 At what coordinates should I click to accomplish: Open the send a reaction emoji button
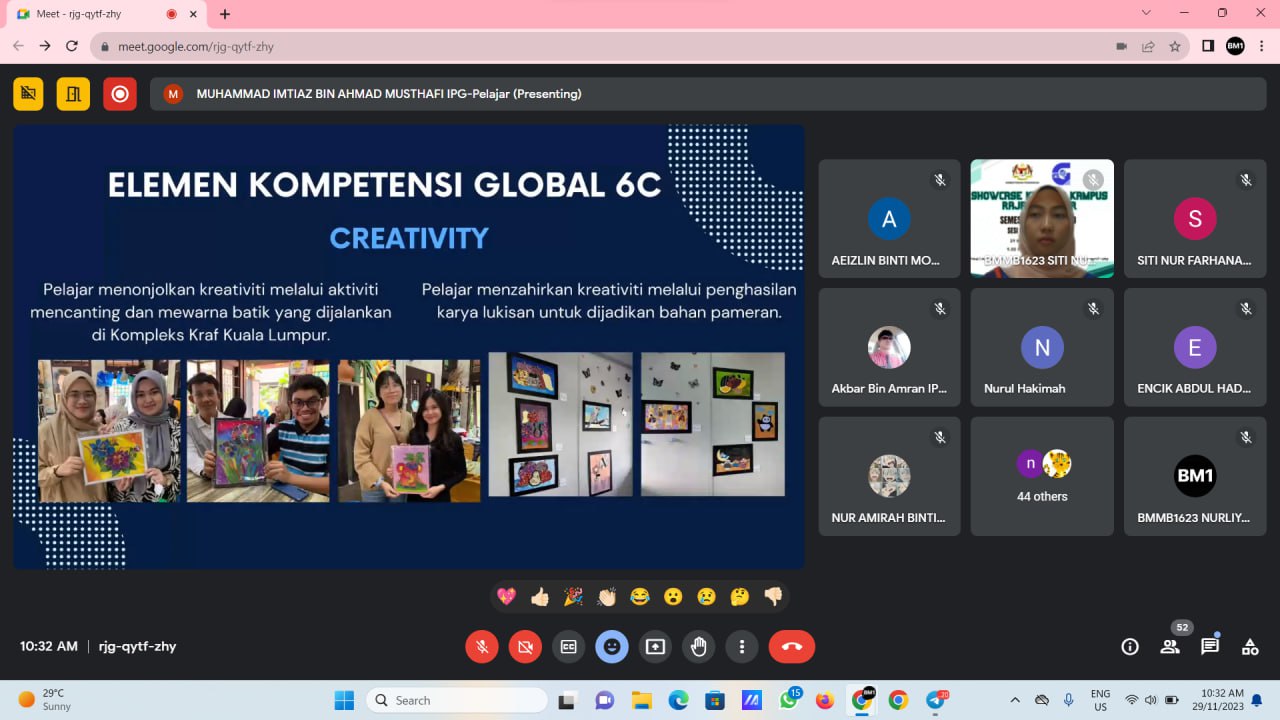(x=612, y=647)
